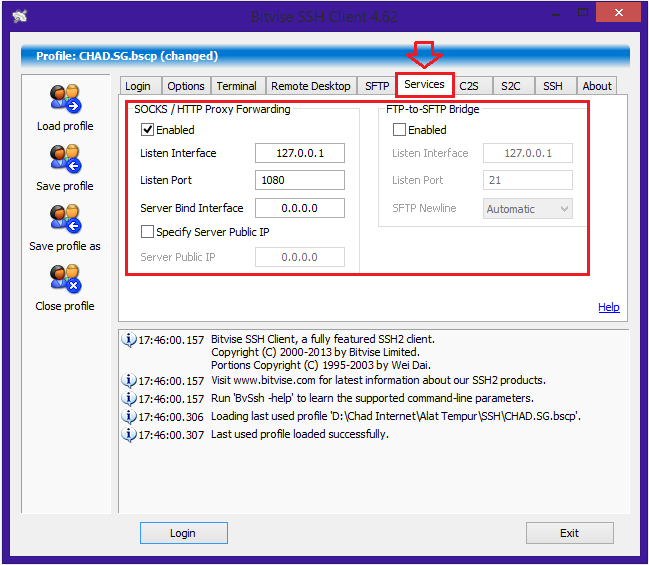Open the SFTP Newline Automatic dropdown

[x=528, y=209]
